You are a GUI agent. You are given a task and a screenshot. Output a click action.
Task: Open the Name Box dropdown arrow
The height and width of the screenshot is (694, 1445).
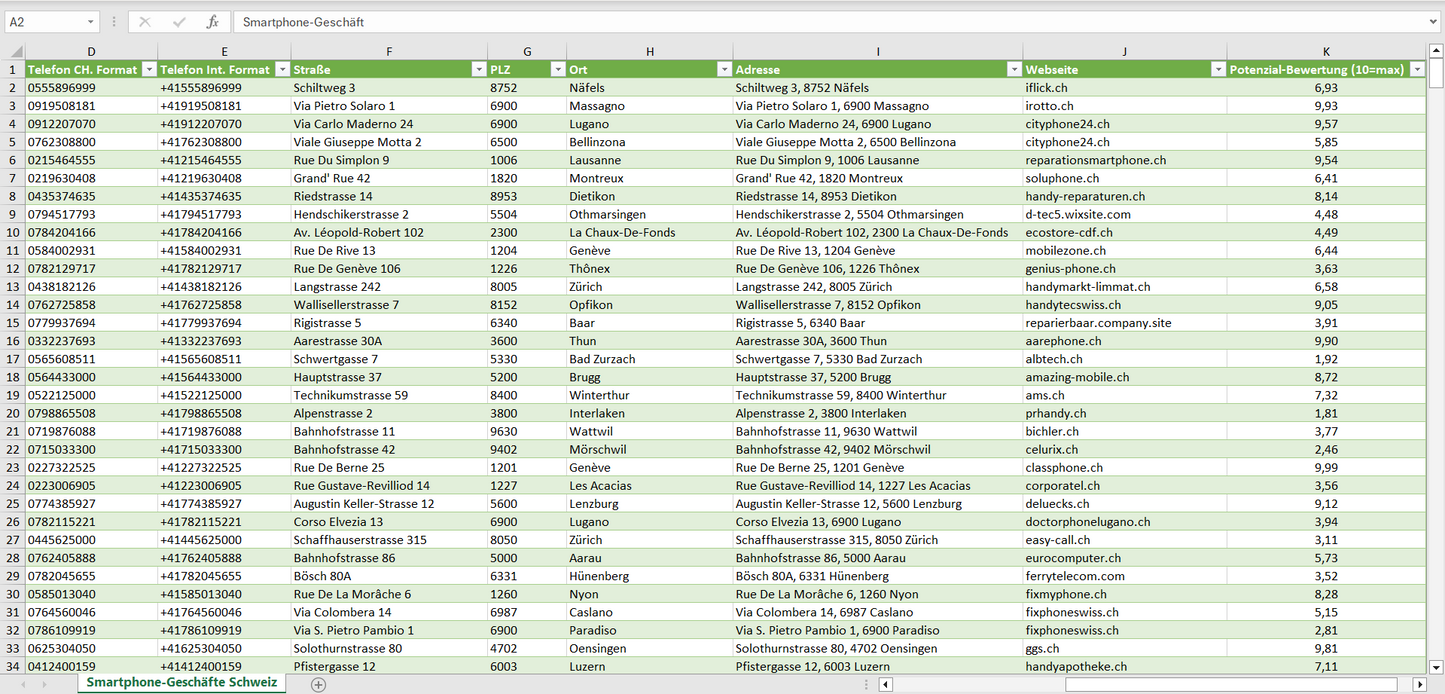coord(90,22)
